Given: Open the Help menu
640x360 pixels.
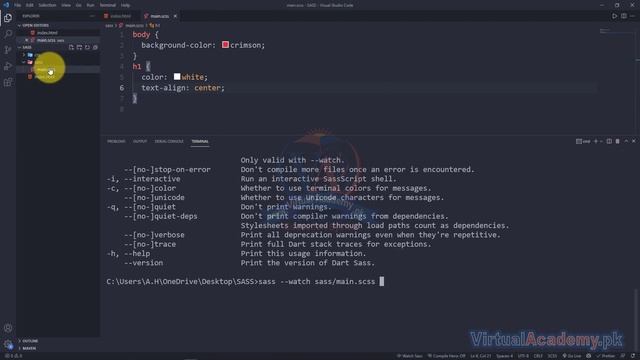Looking at the screenshot, I should (x=125, y=5).
